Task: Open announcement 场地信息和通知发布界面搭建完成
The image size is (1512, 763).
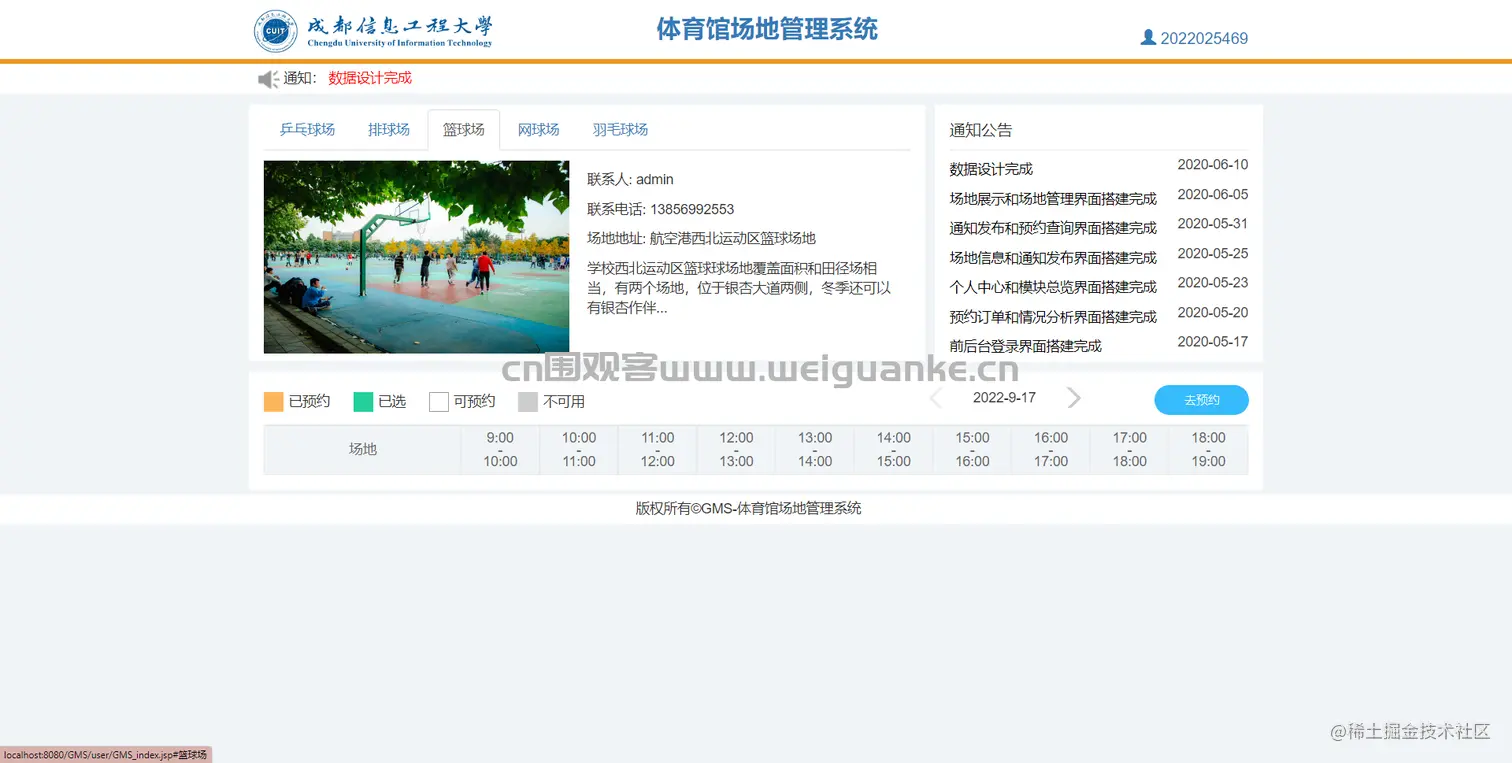Action: click(x=1053, y=258)
